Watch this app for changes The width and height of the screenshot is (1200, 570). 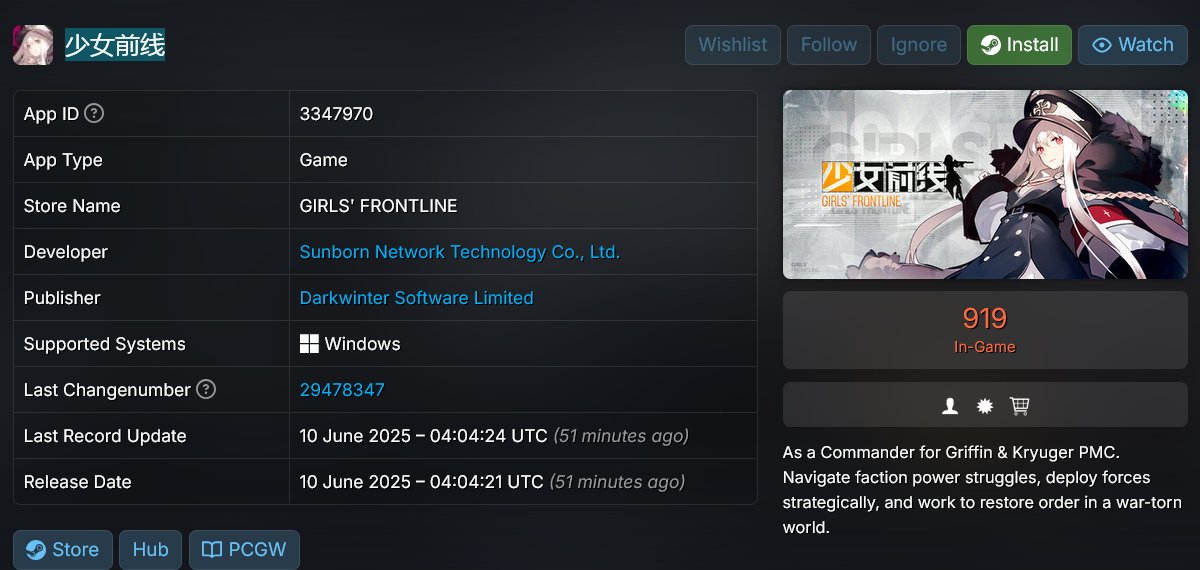coord(1133,45)
